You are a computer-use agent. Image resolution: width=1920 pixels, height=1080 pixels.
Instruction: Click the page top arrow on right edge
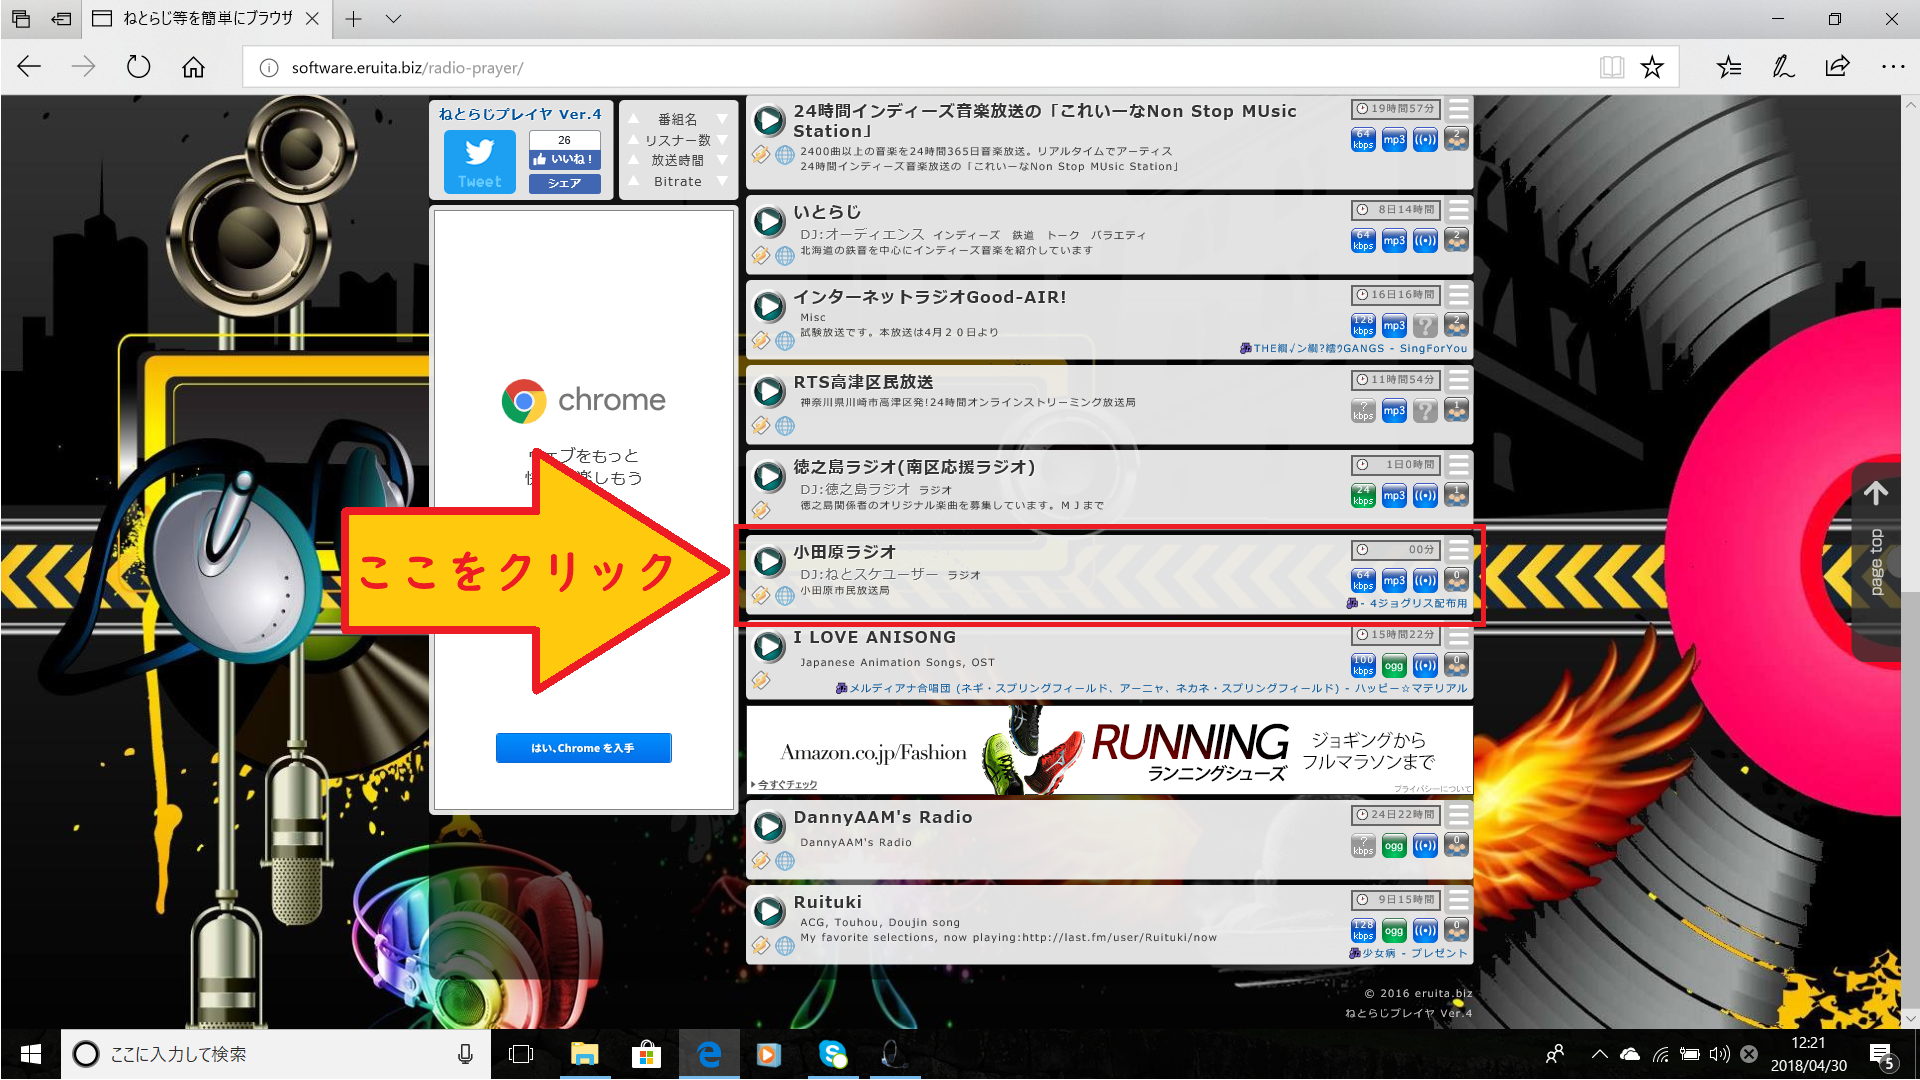click(1876, 493)
